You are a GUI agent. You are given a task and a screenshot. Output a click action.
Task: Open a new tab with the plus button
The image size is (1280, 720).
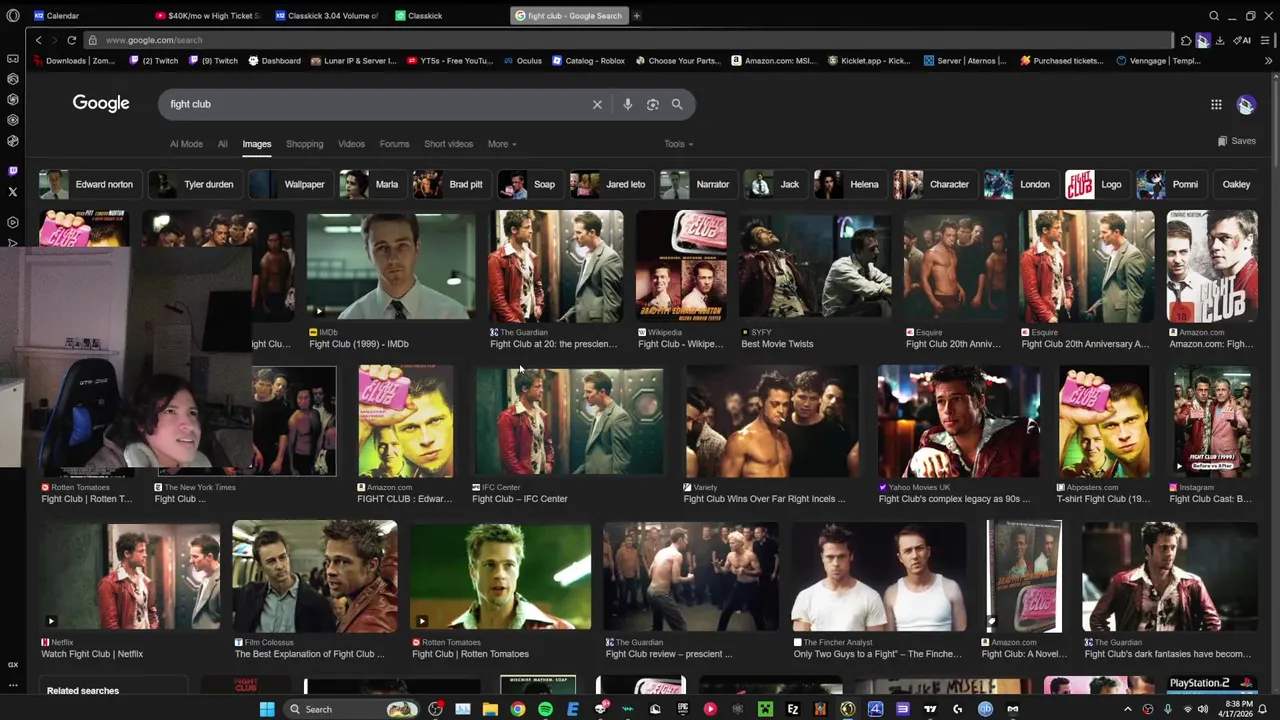(636, 15)
